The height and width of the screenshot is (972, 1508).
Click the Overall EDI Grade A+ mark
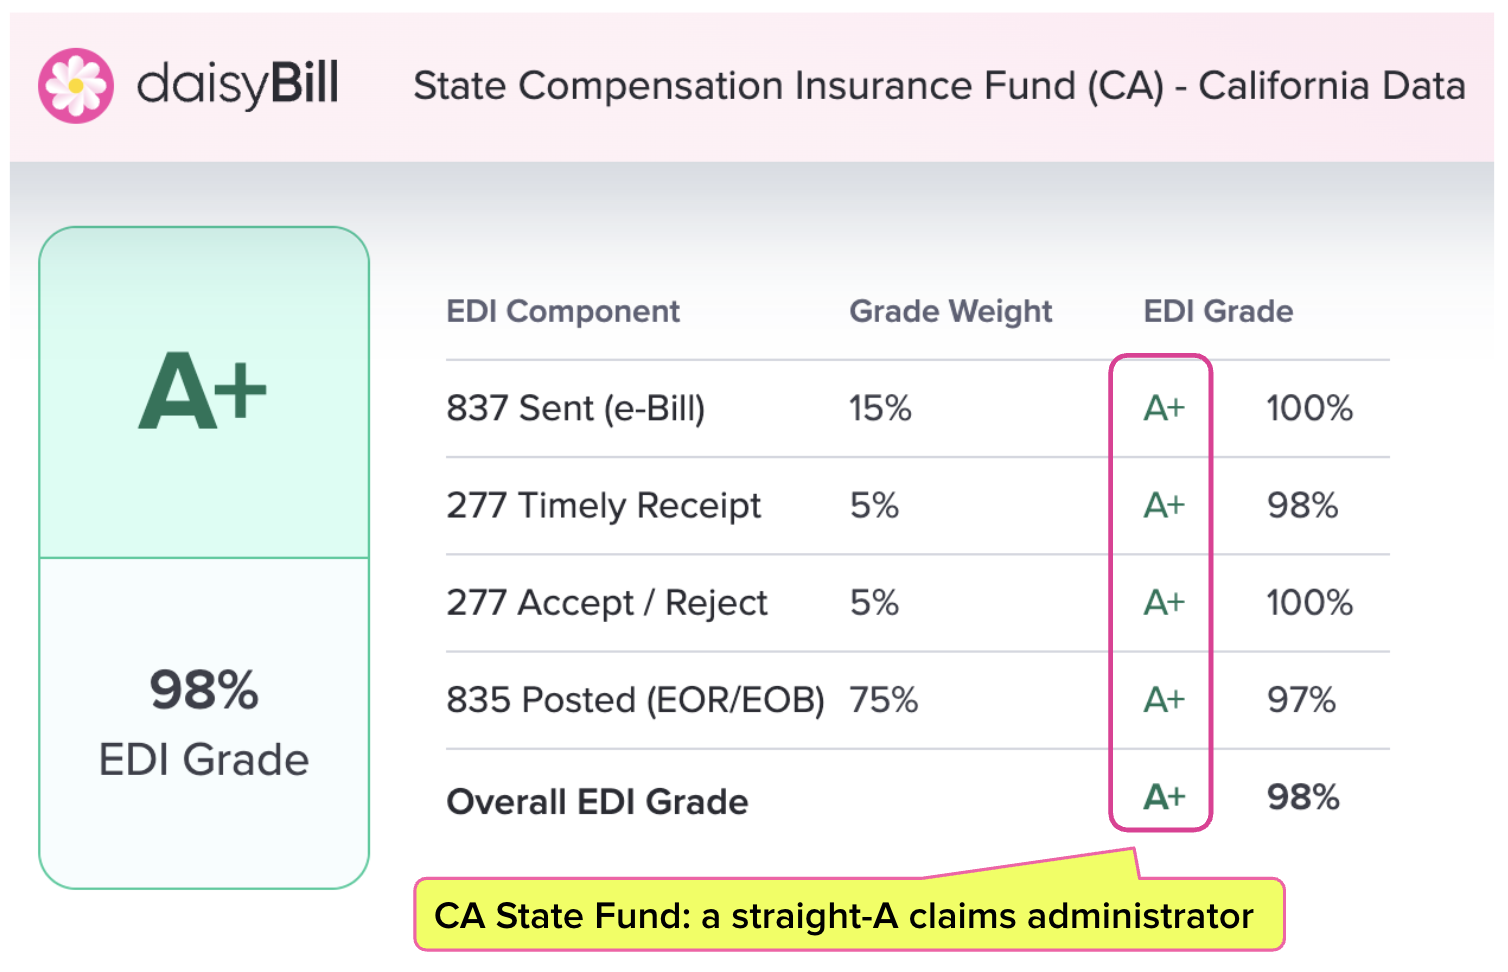tap(1164, 797)
